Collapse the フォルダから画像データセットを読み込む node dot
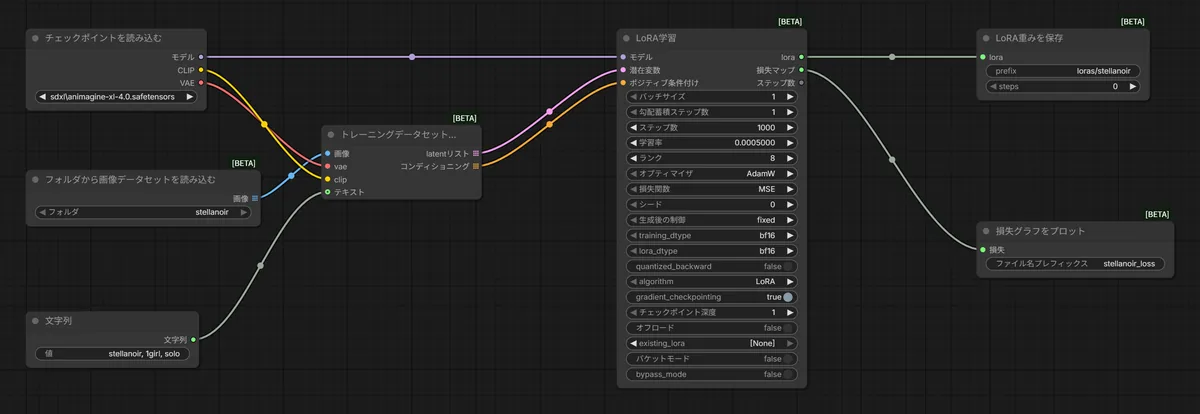This screenshot has height=414, width=1200. click(35, 180)
